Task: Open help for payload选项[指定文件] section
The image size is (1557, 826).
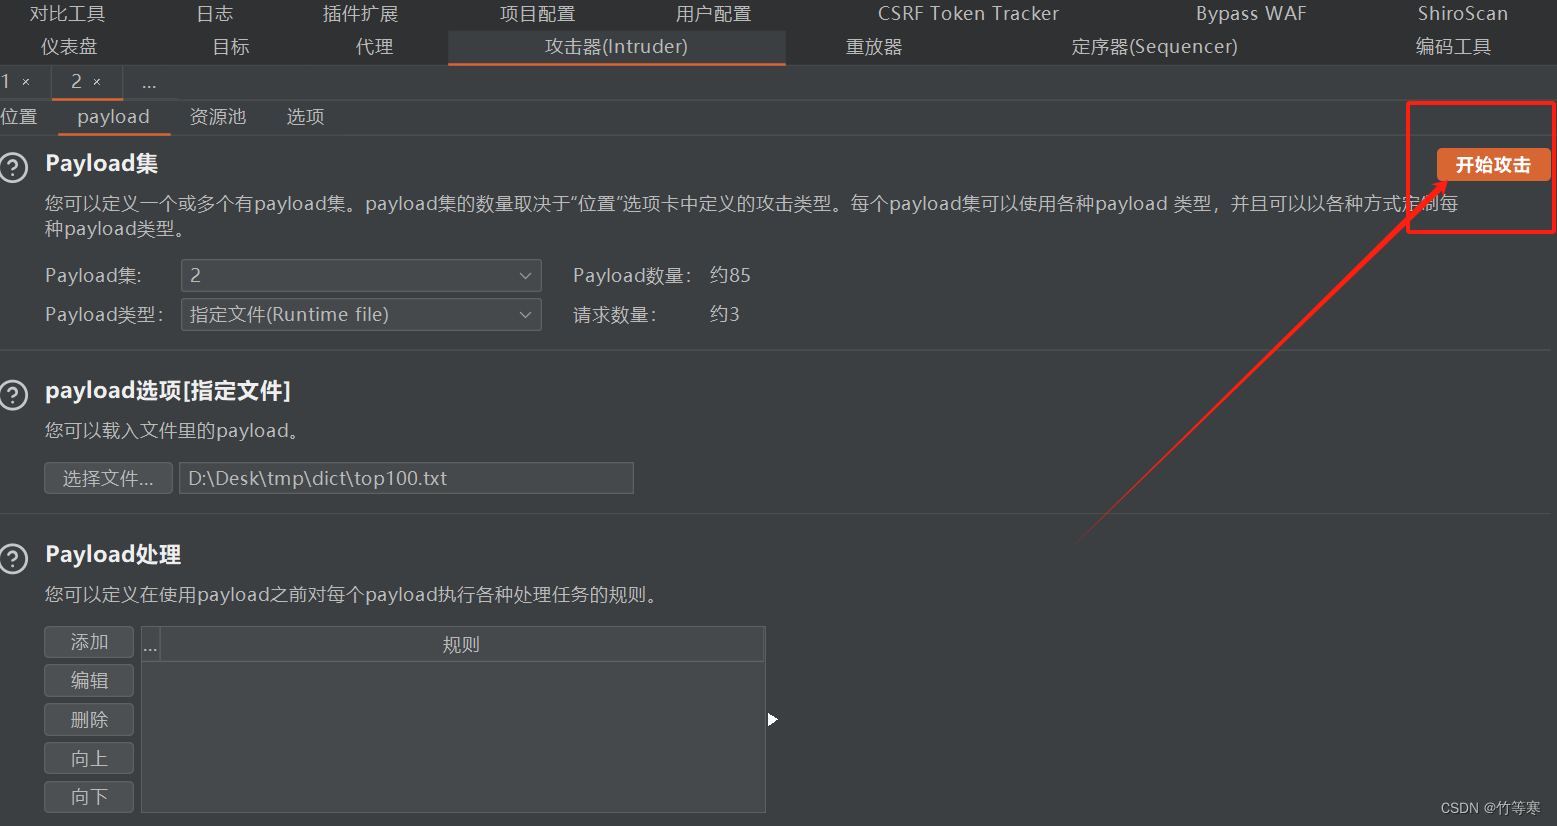Action: click(13, 395)
